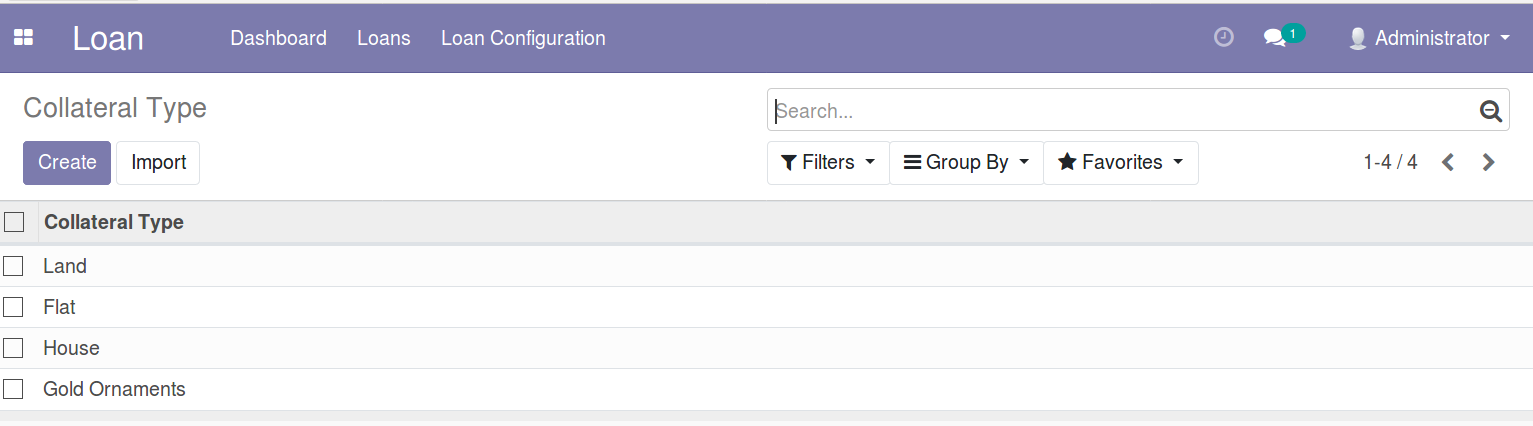Click the Import button
Image resolution: width=1533 pixels, height=426 pixels.
pyautogui.click(x=158, y=162)
